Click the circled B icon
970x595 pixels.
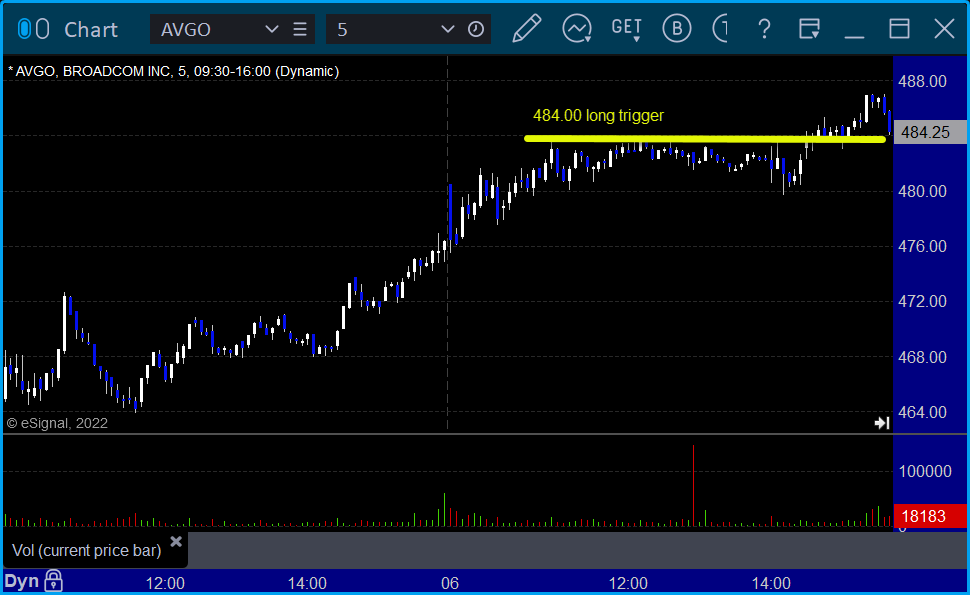[677, 29]
